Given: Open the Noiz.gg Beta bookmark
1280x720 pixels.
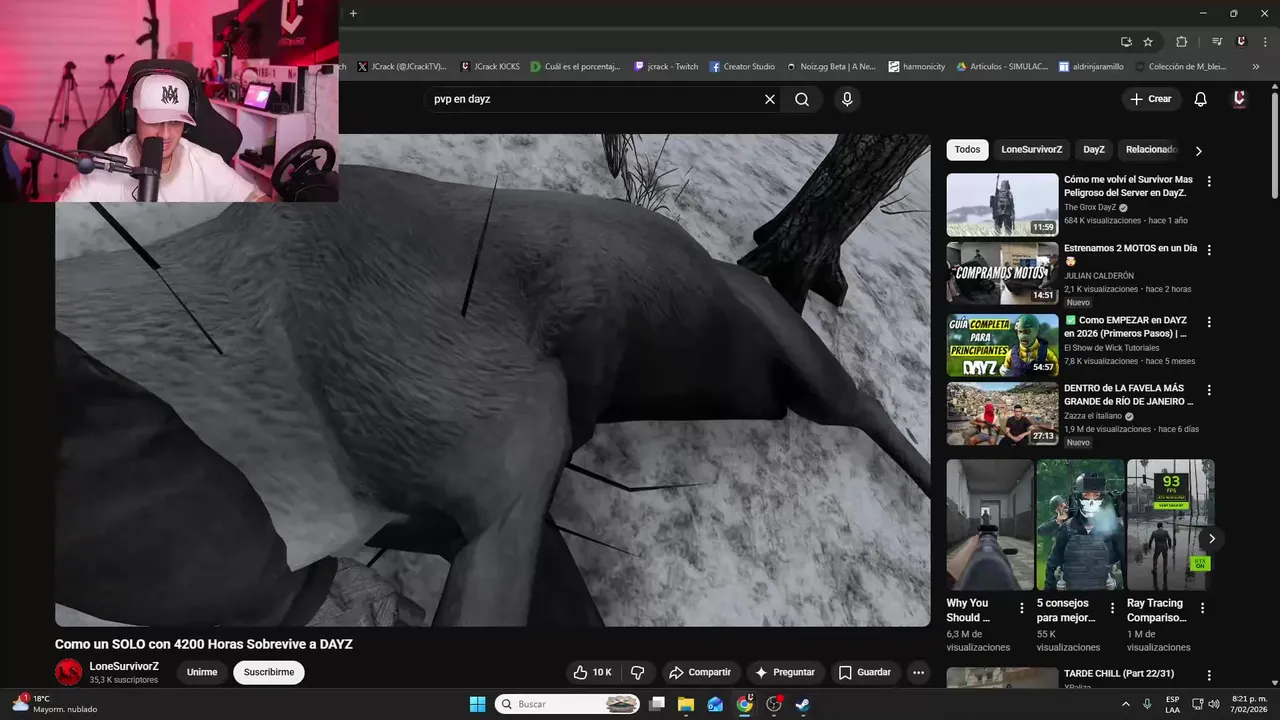Looking at the screenshot, I should pos(831,67).
